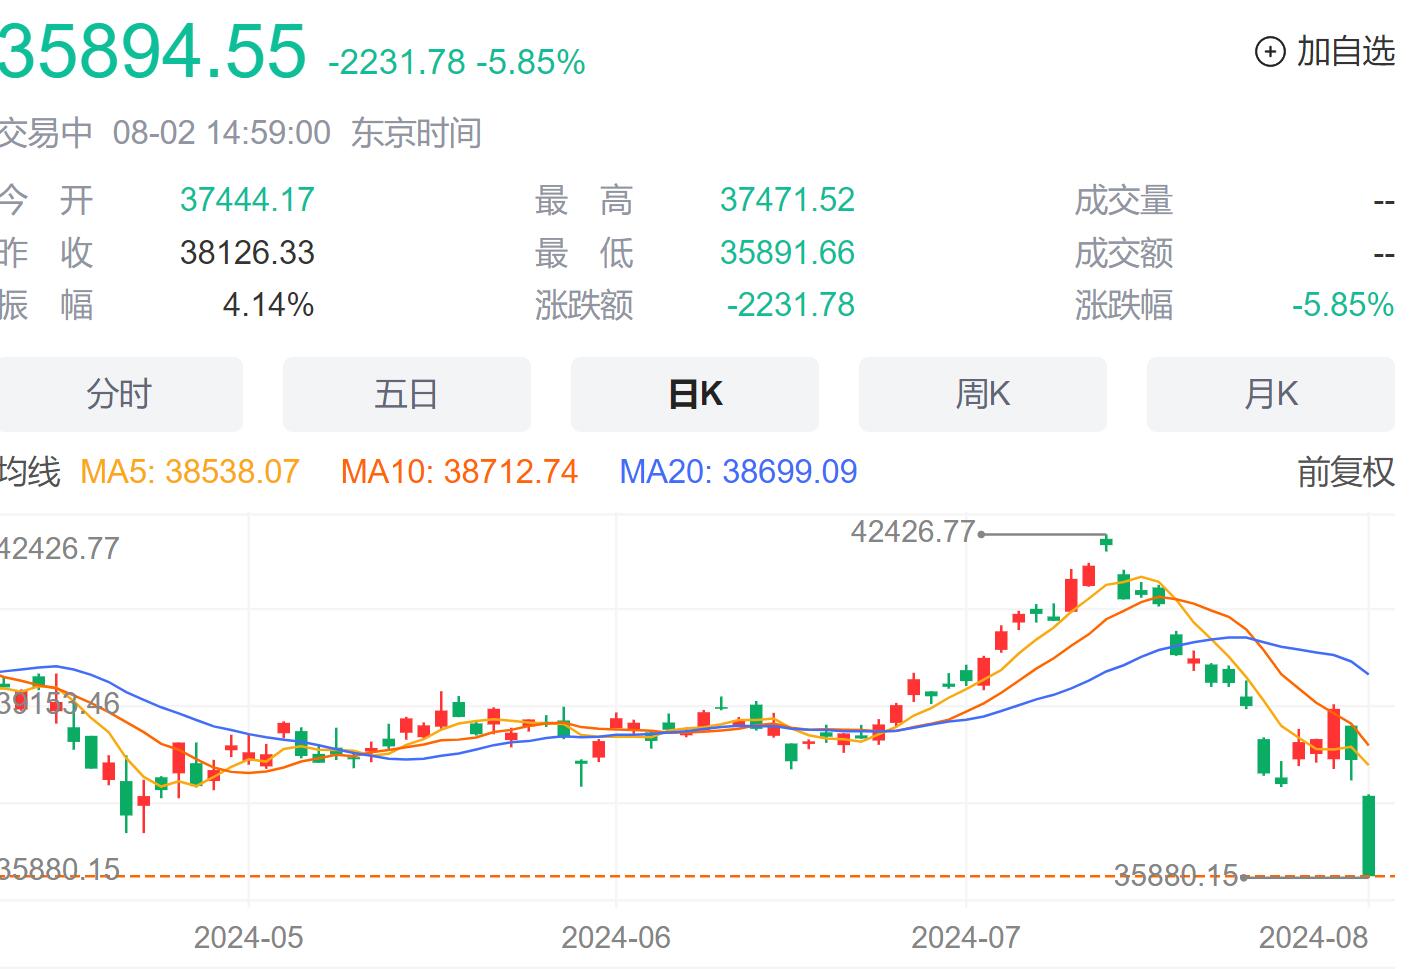Click the MA5: 38538.07 indicator label
The height and width of the screenshot is (969, 1414).
tap(190, 472)
